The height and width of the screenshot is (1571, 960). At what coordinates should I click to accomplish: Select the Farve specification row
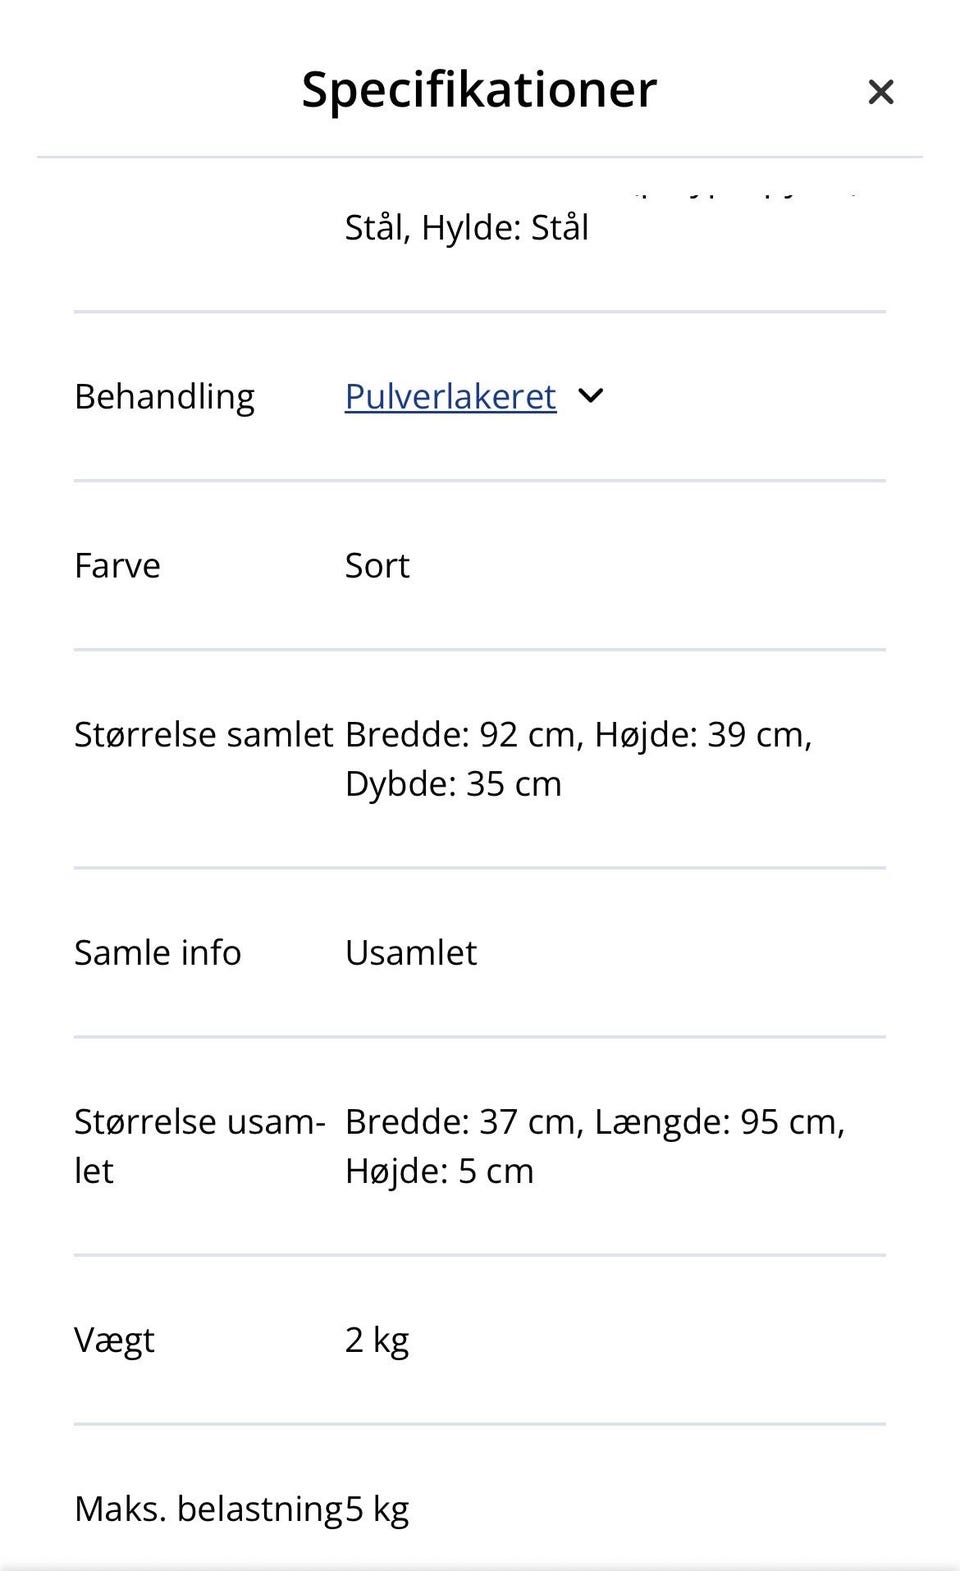tap(117, 565)
